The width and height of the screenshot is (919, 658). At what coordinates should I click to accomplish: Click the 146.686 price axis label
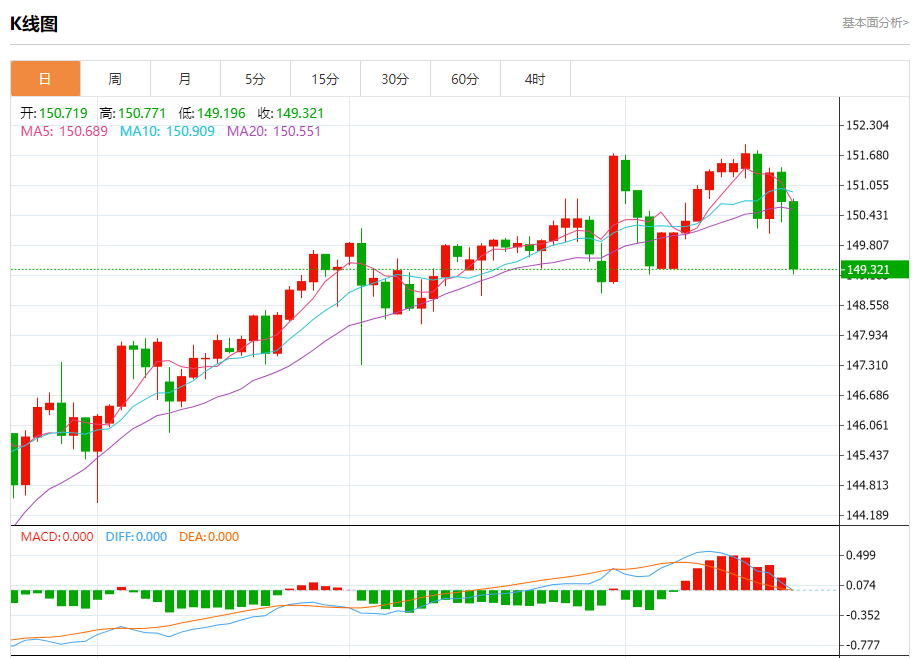pos(867,395)
